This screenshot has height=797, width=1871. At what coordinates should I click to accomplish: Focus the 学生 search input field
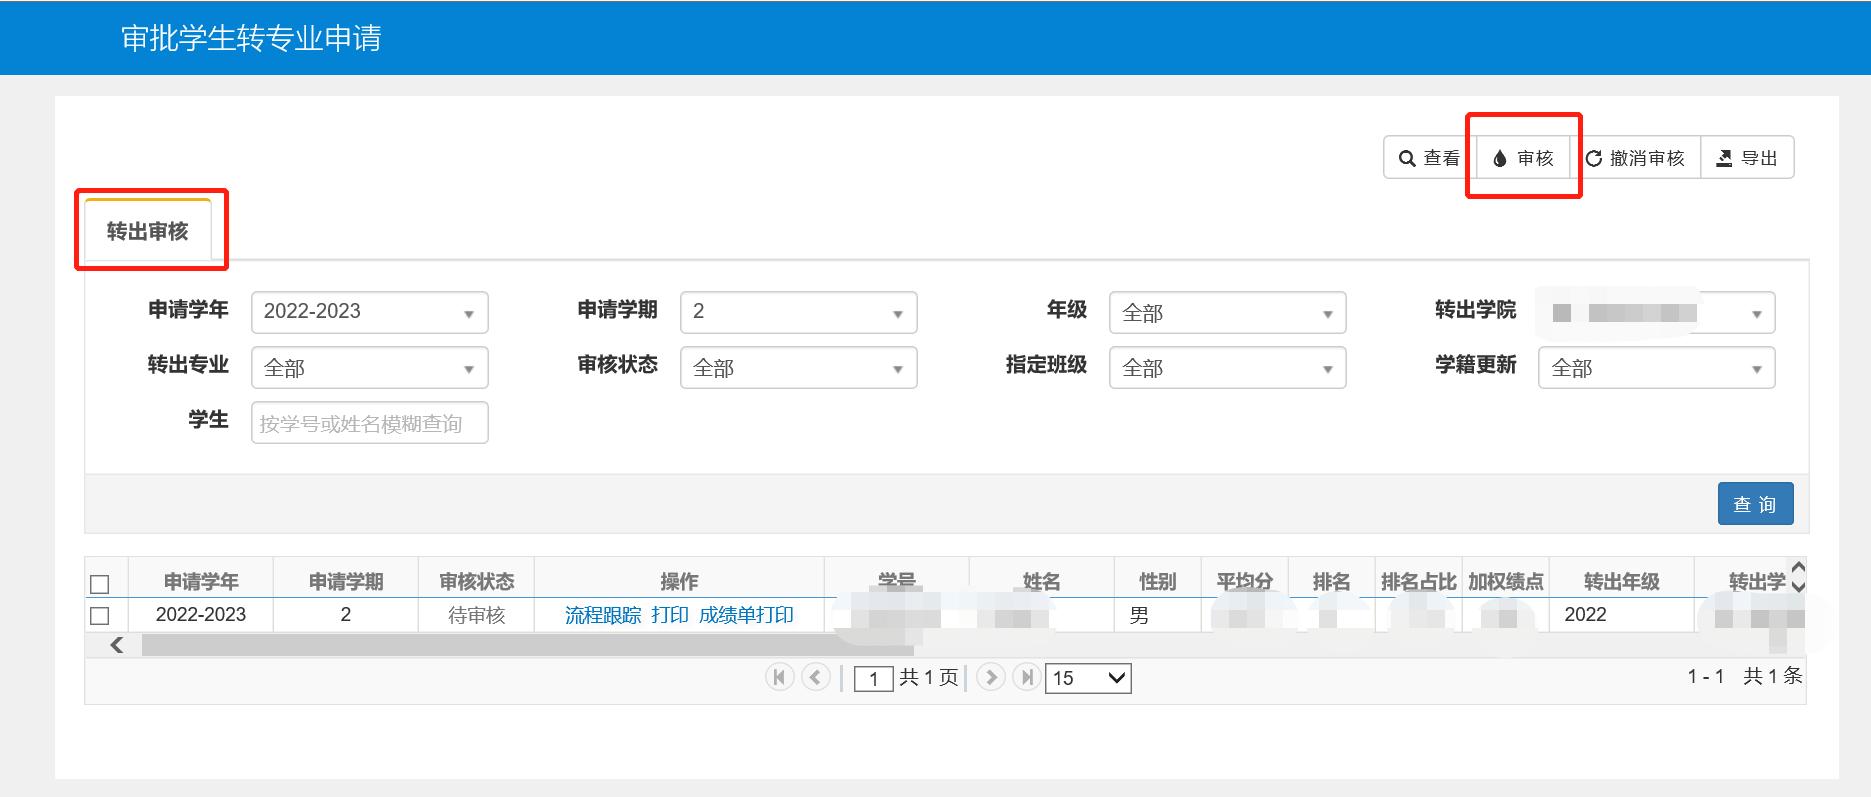click(x=369, y=423)
